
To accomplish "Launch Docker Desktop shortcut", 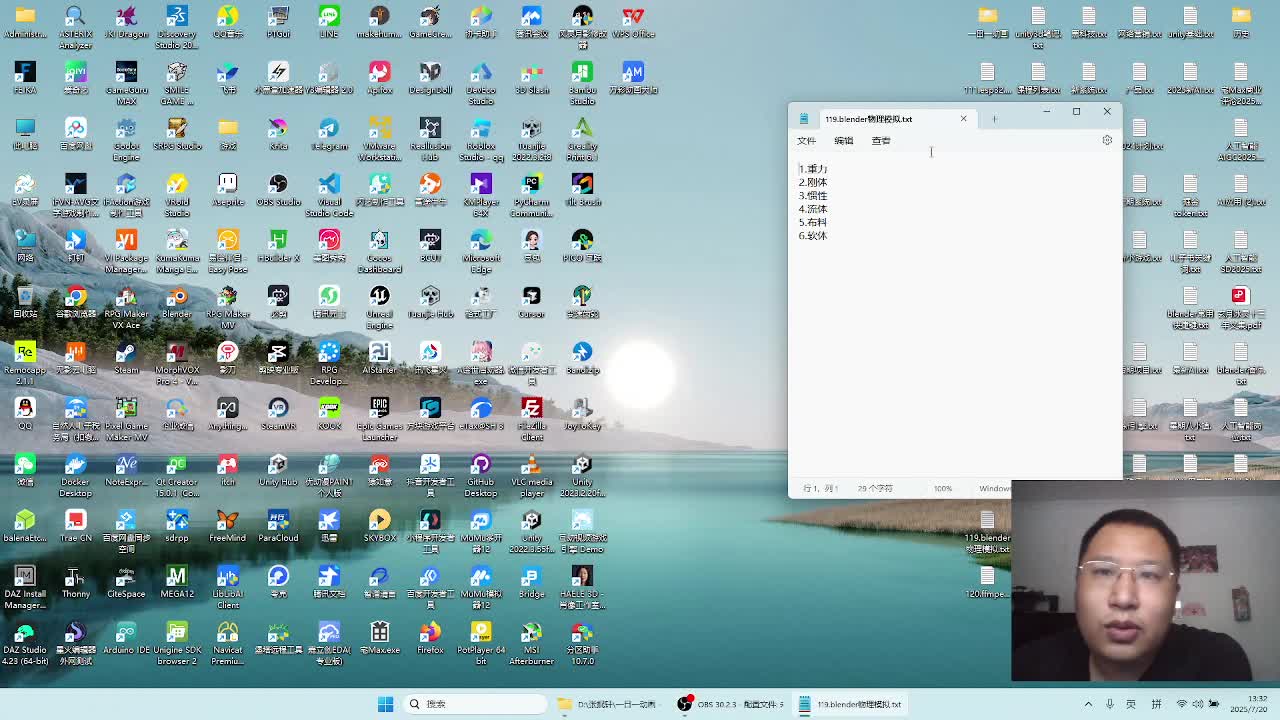I will tap(75, 466).
